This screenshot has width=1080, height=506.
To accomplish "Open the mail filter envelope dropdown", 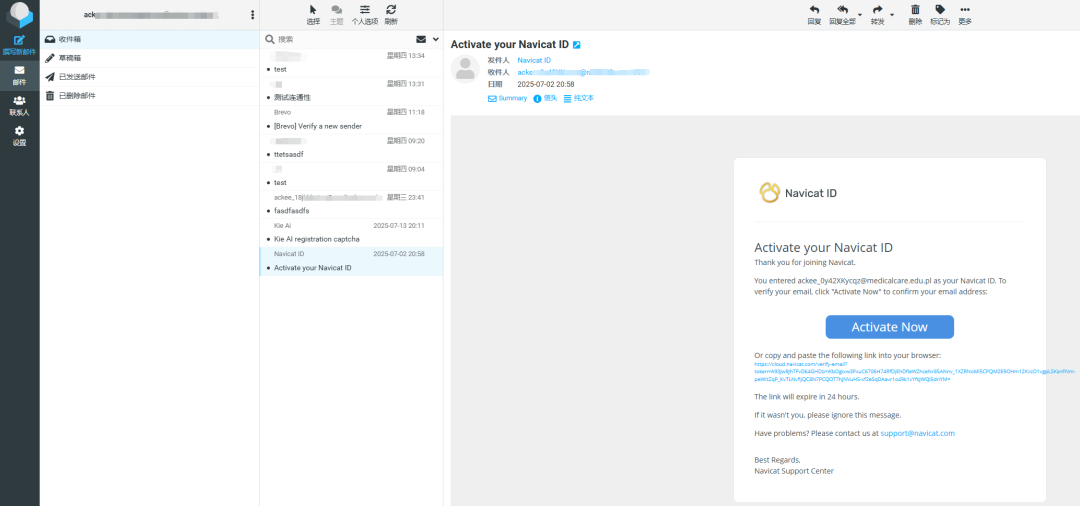I will (427, 39).
